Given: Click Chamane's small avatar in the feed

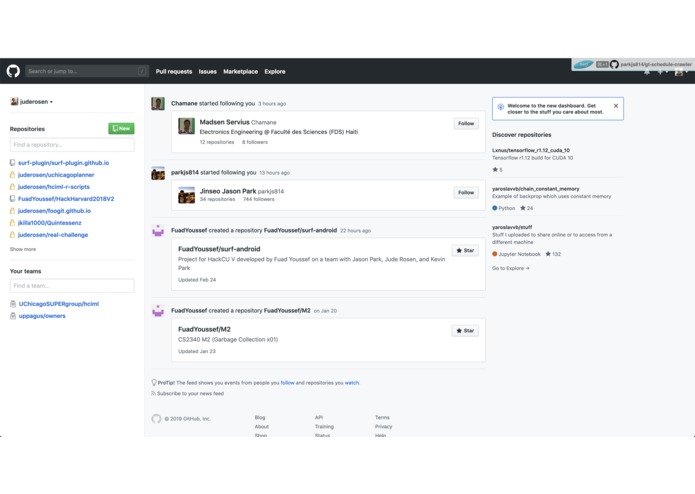Looking at the screenshot, I should (x=158, y=103).
